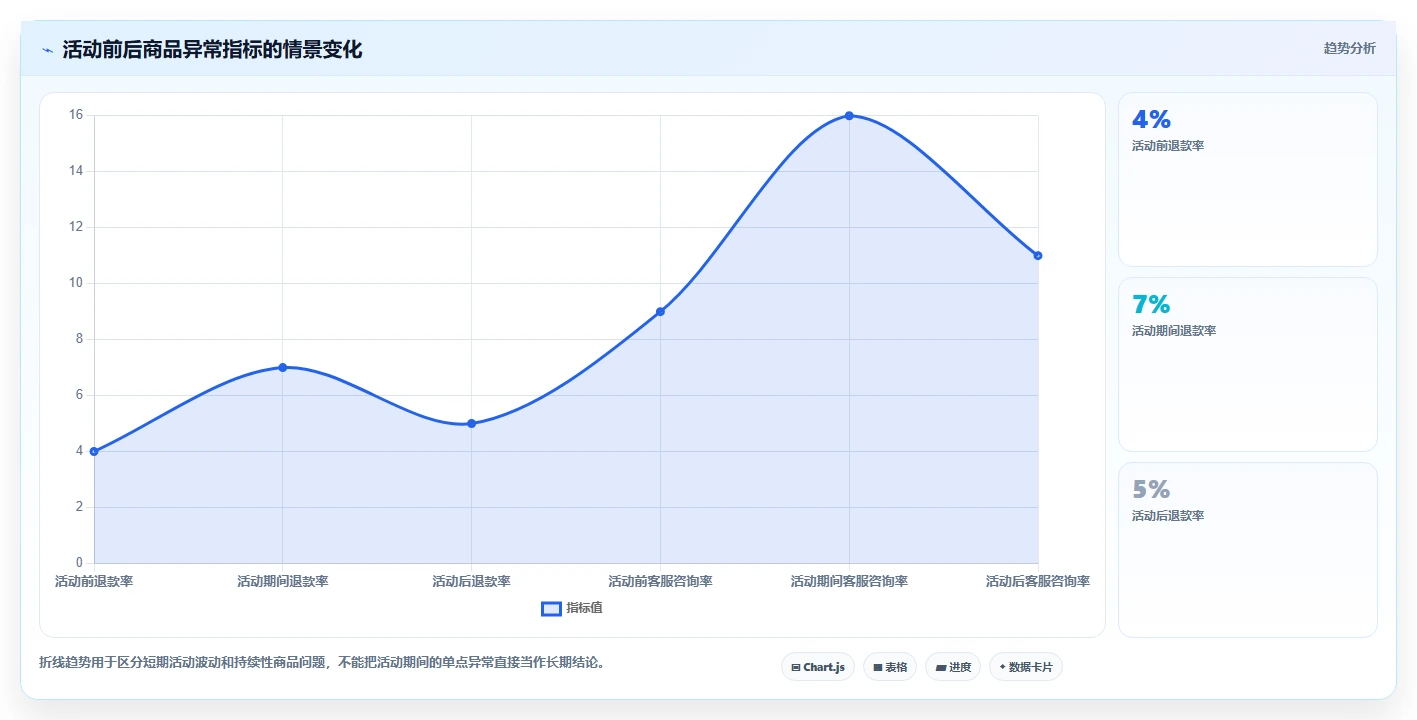Click the footnote text about 折线趋势
Image resolution: width=1417 pixels, height=720 pixels.
[x=322, y=662]
